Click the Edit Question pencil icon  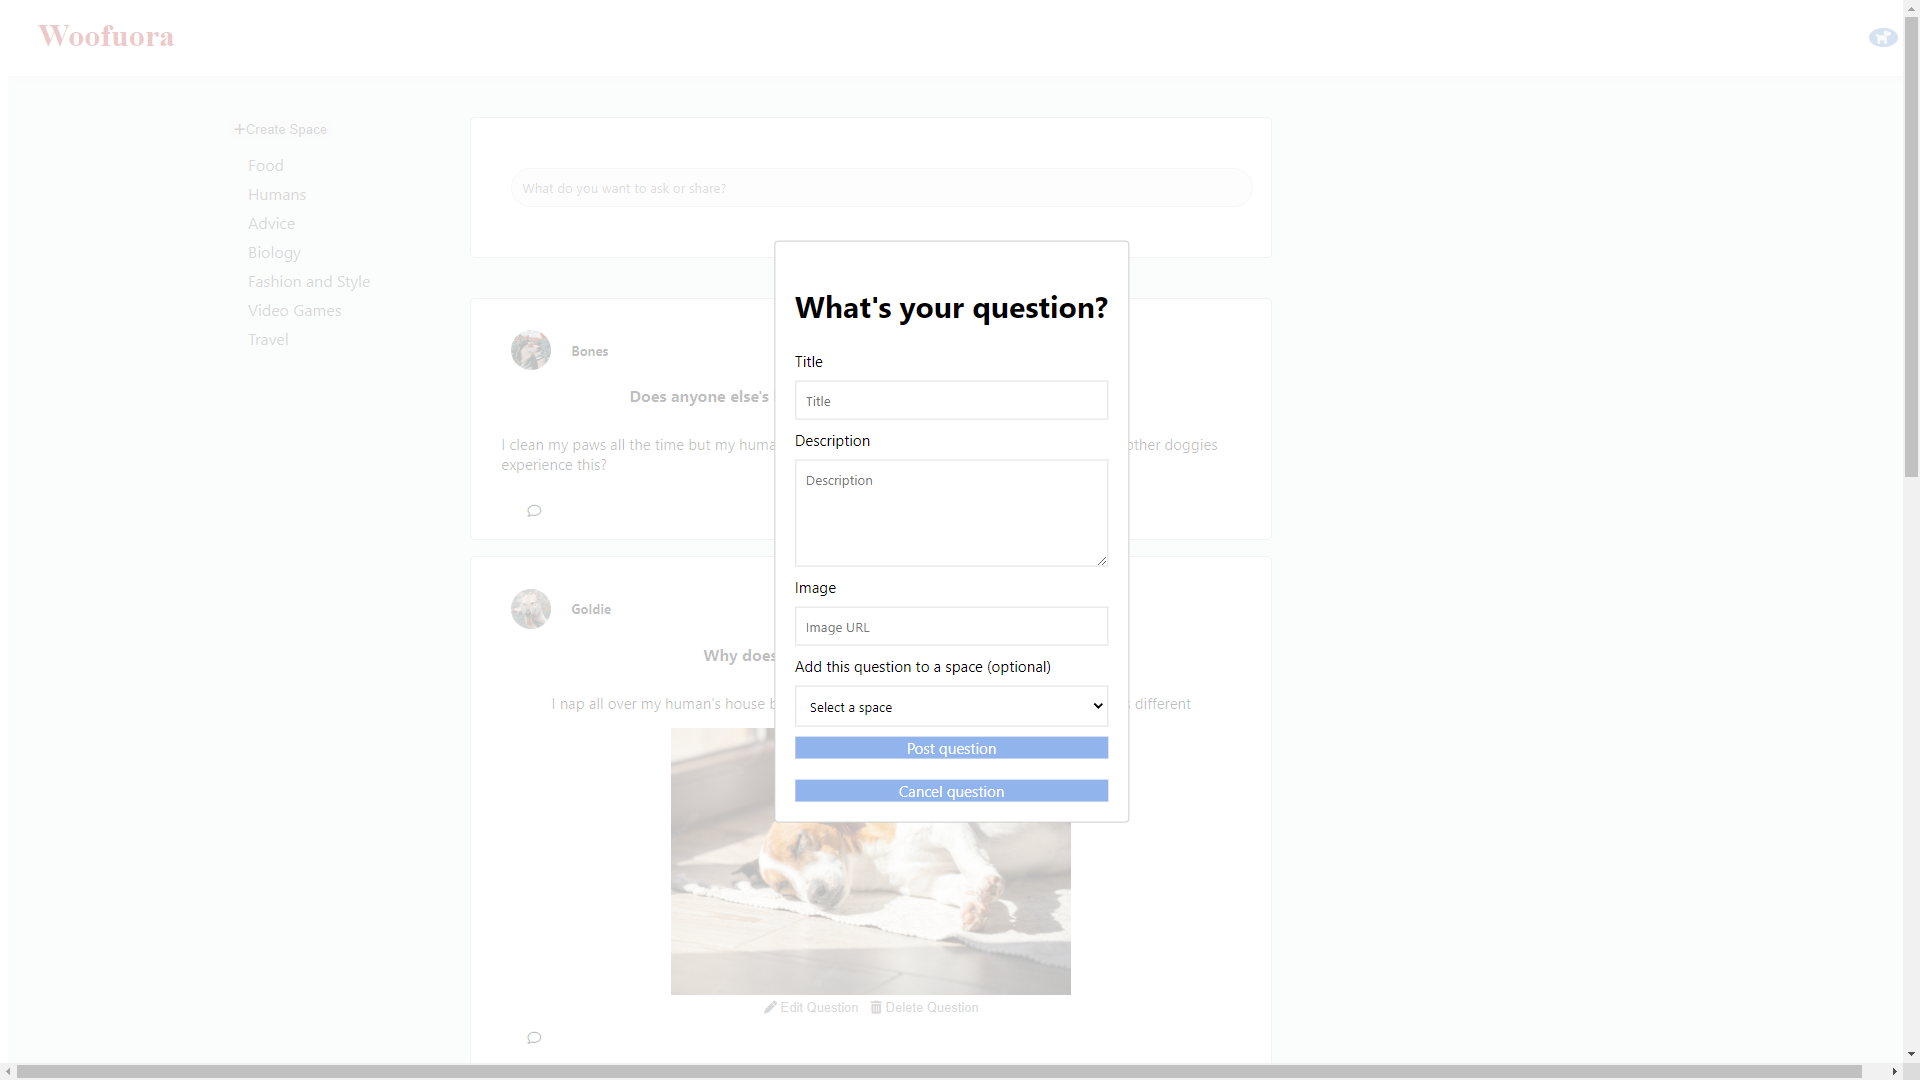tap(770, 1007)
